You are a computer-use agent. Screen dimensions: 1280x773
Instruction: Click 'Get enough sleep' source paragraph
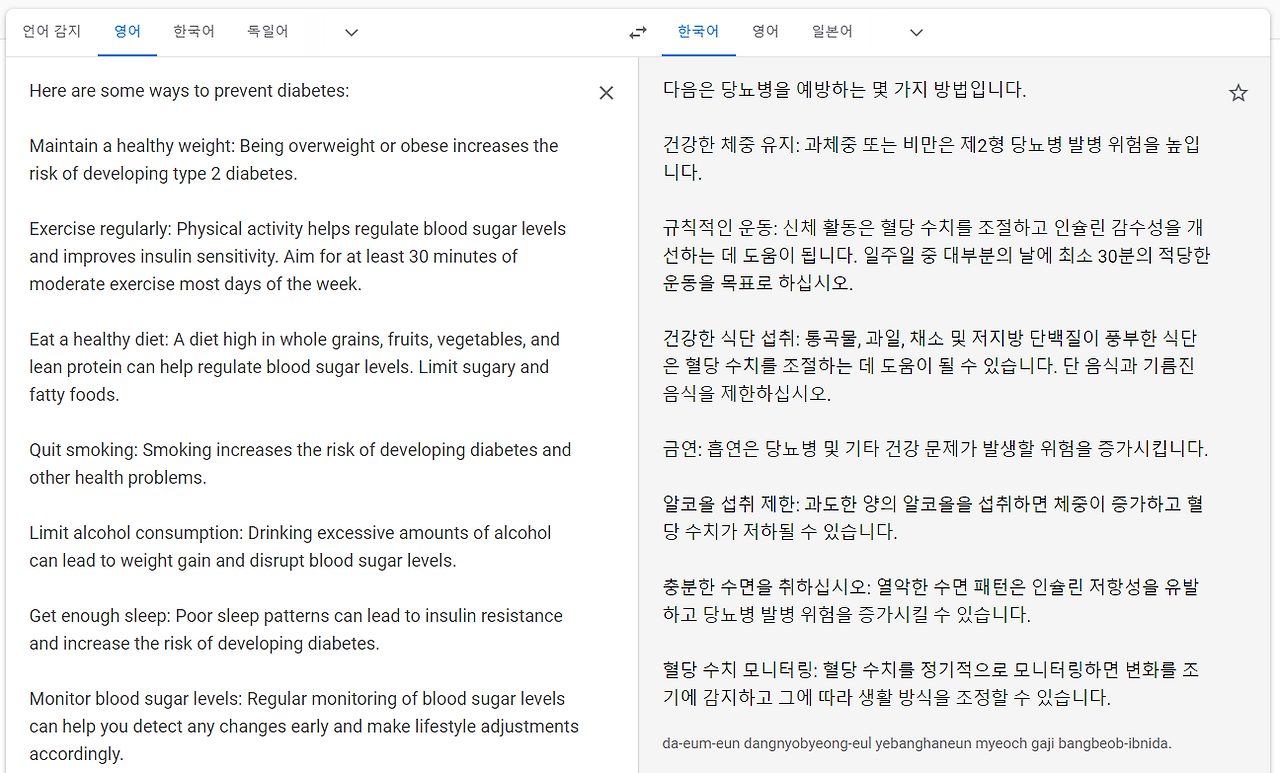[x=296, y=630]
